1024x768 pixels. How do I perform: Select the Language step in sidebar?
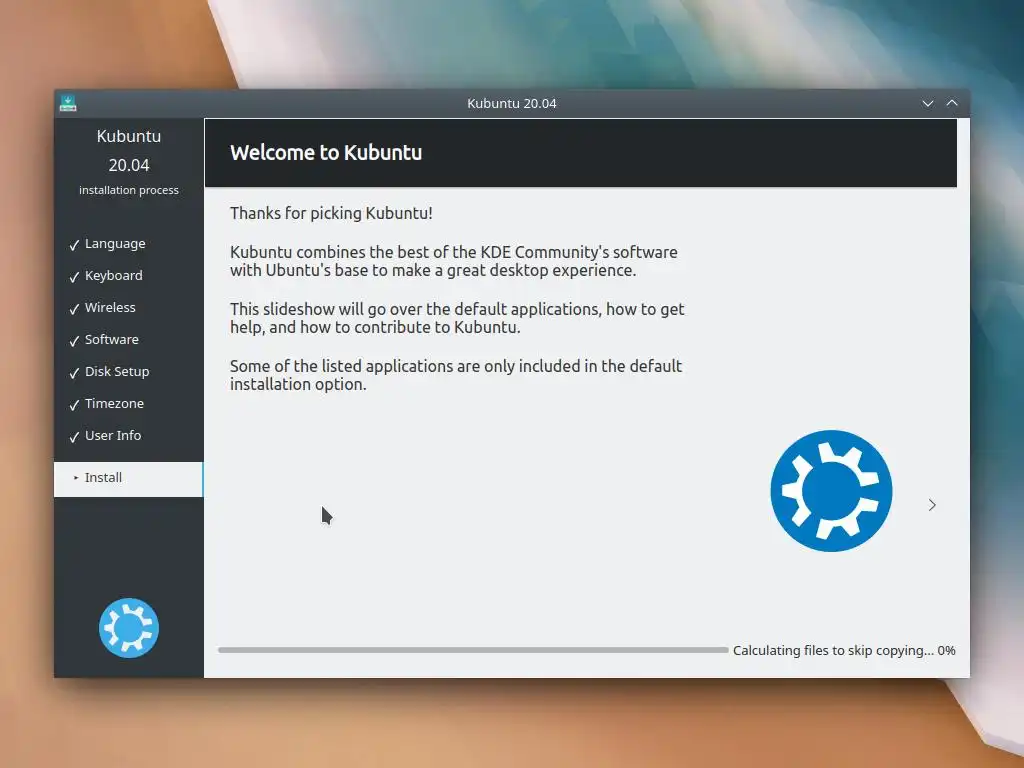[115, 244]
